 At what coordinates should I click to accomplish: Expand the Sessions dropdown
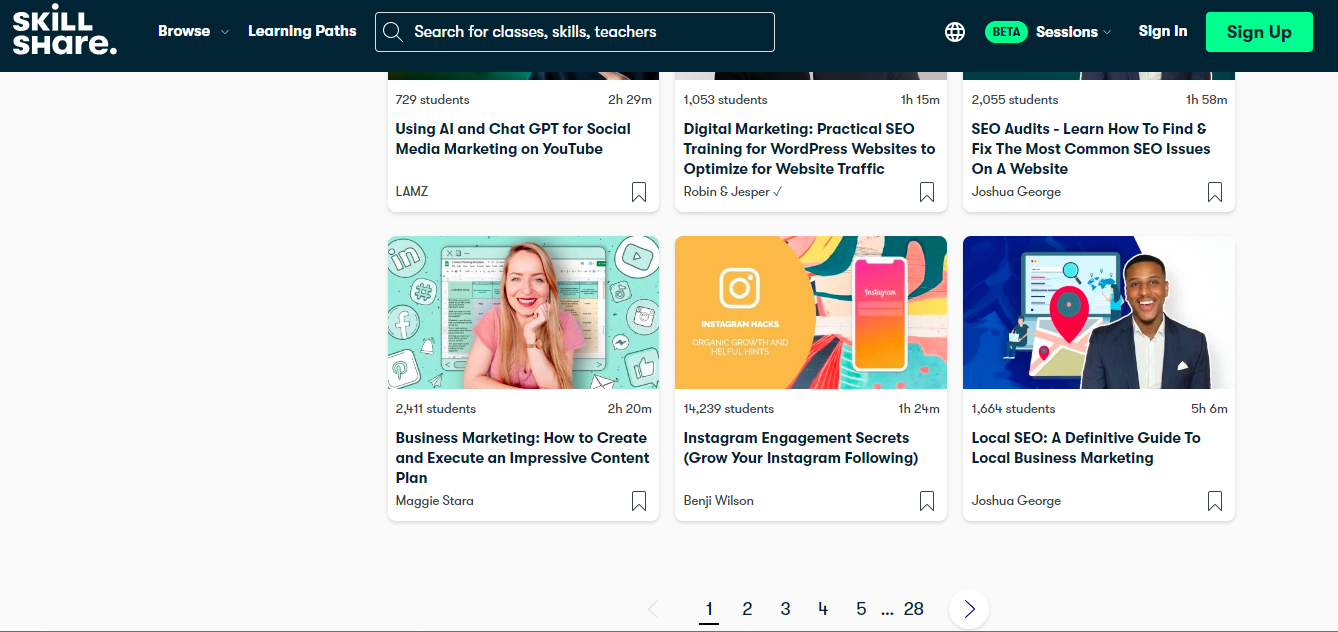tap(1074, 32)
